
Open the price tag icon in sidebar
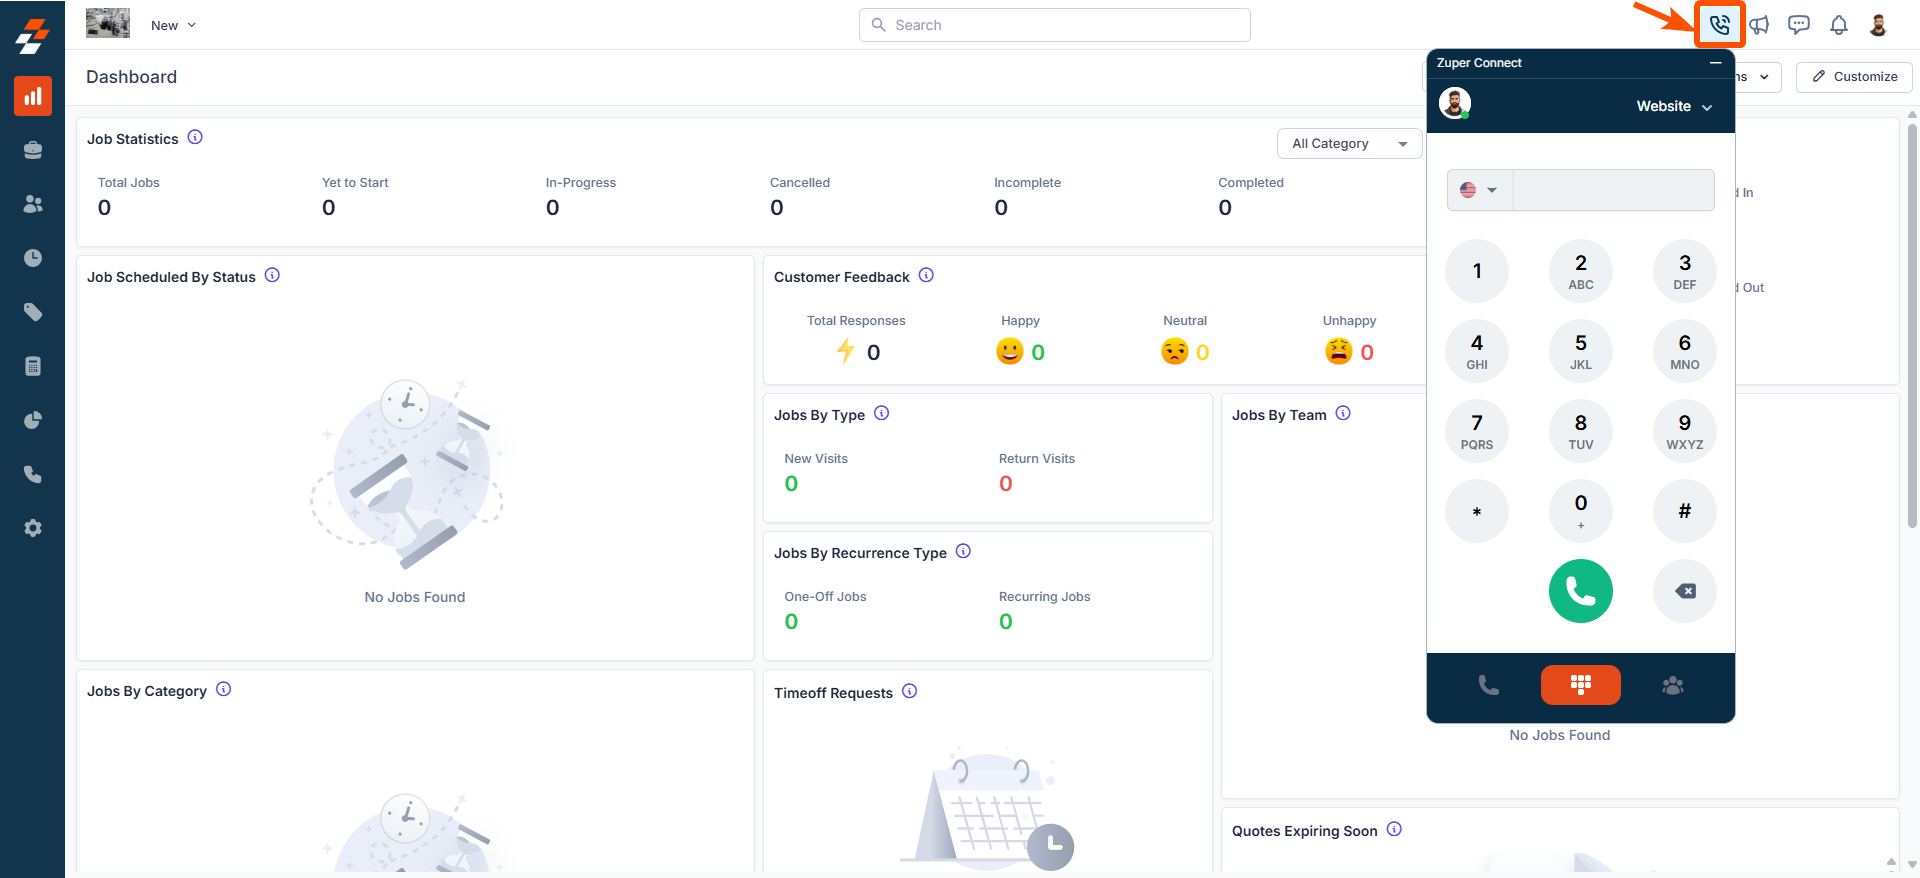(33, 312)
